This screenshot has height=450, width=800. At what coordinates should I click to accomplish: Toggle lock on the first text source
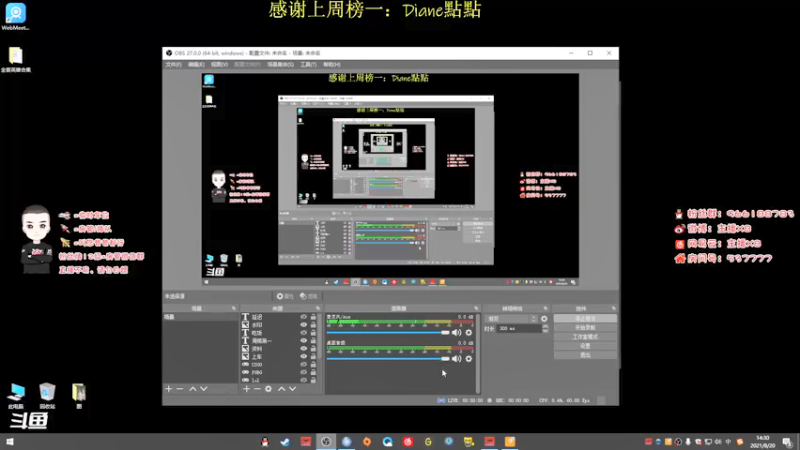313,317
